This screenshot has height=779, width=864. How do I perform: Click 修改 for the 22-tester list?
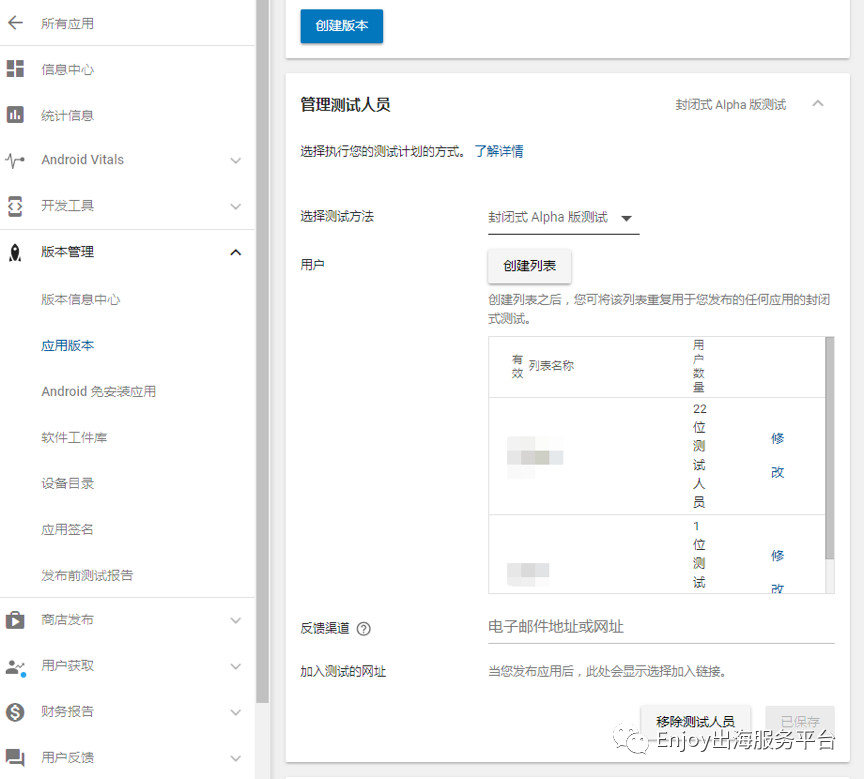coord(778,455)
